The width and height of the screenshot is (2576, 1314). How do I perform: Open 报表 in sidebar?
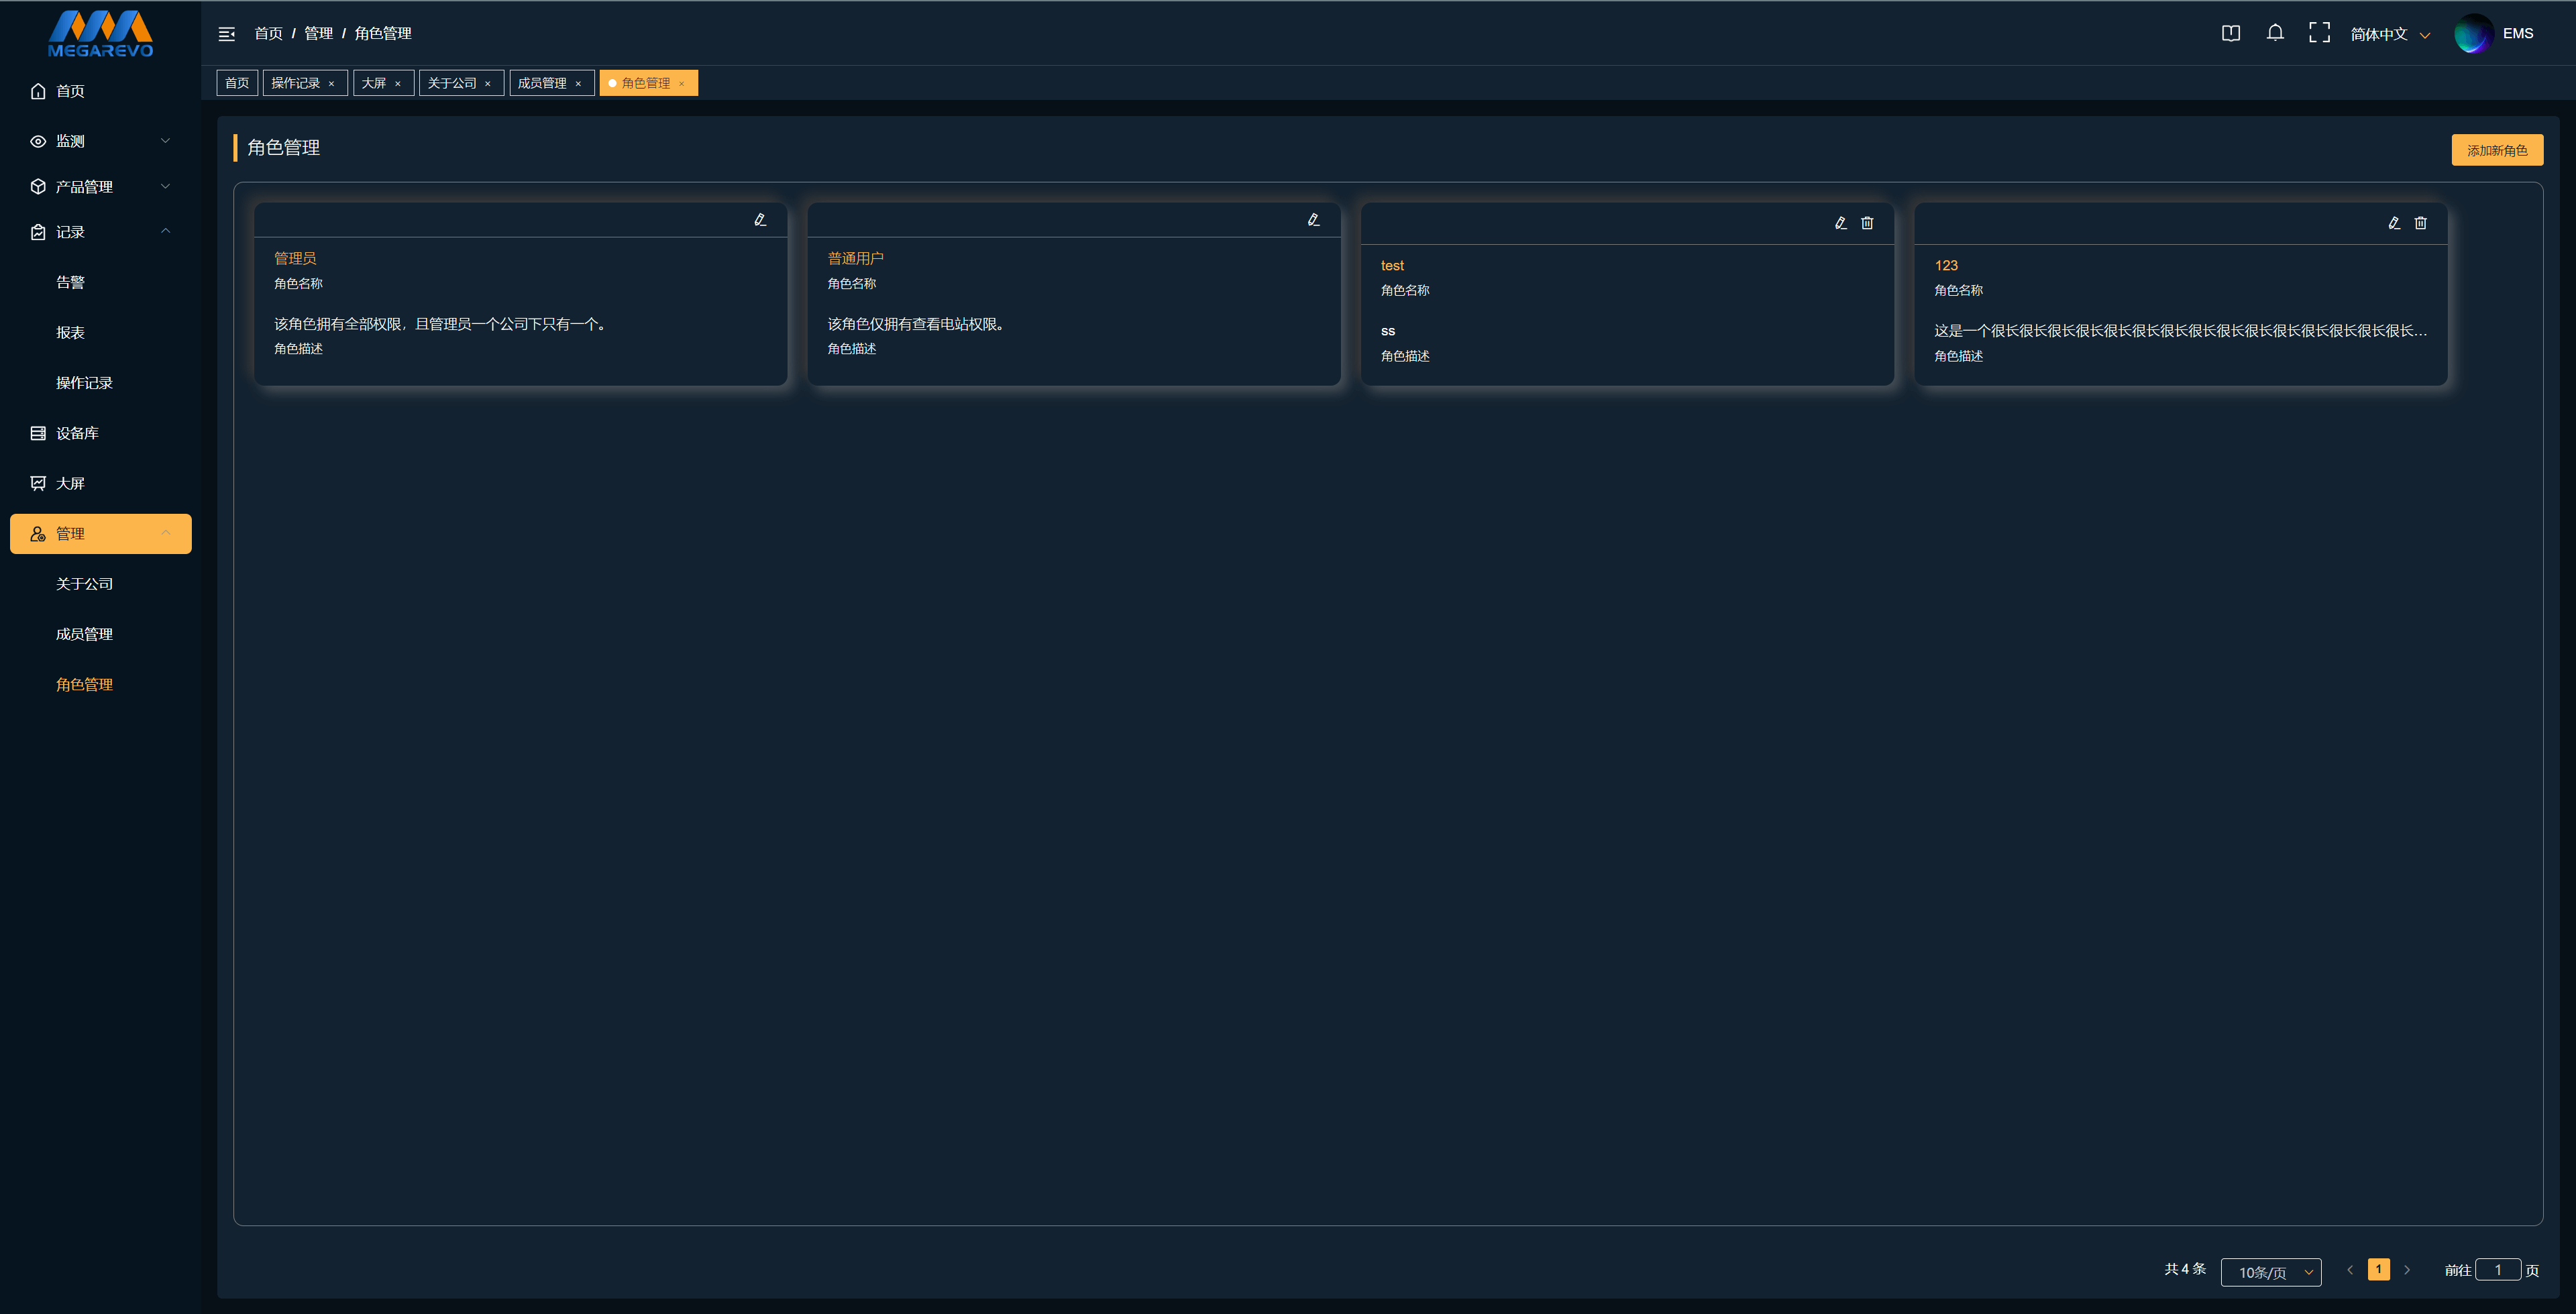tap(70, 333)
